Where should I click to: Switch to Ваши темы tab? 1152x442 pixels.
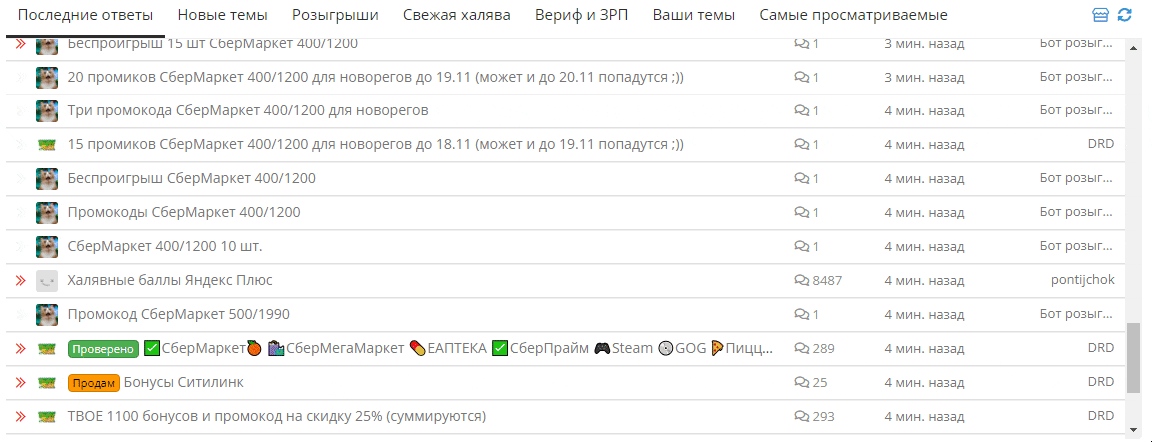(x=694, y=15)
